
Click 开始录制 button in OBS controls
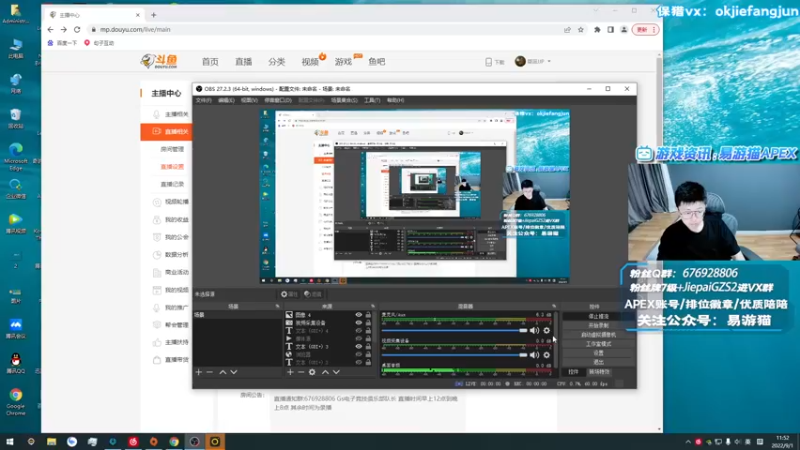[x=598, y=326]
